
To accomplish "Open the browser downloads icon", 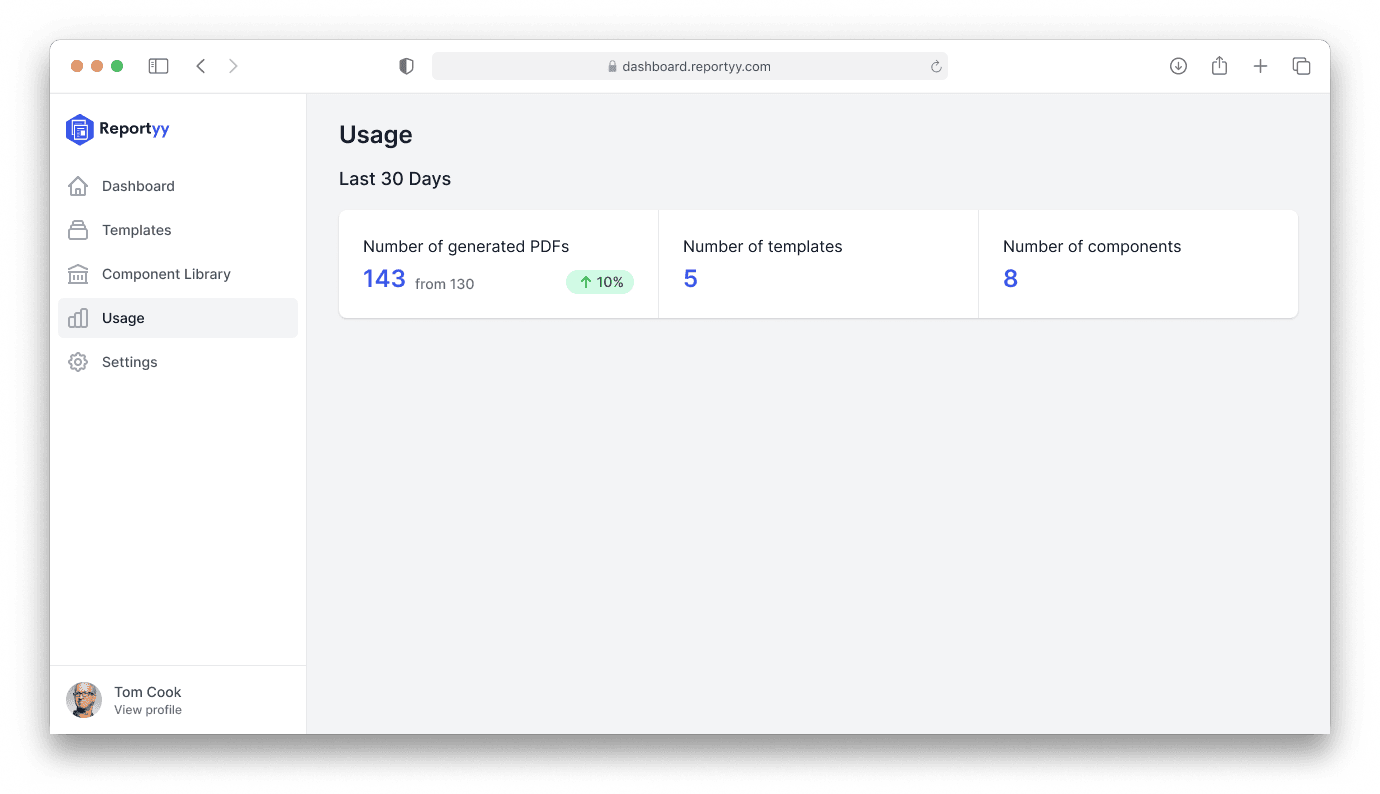I will coord(1178,66).
